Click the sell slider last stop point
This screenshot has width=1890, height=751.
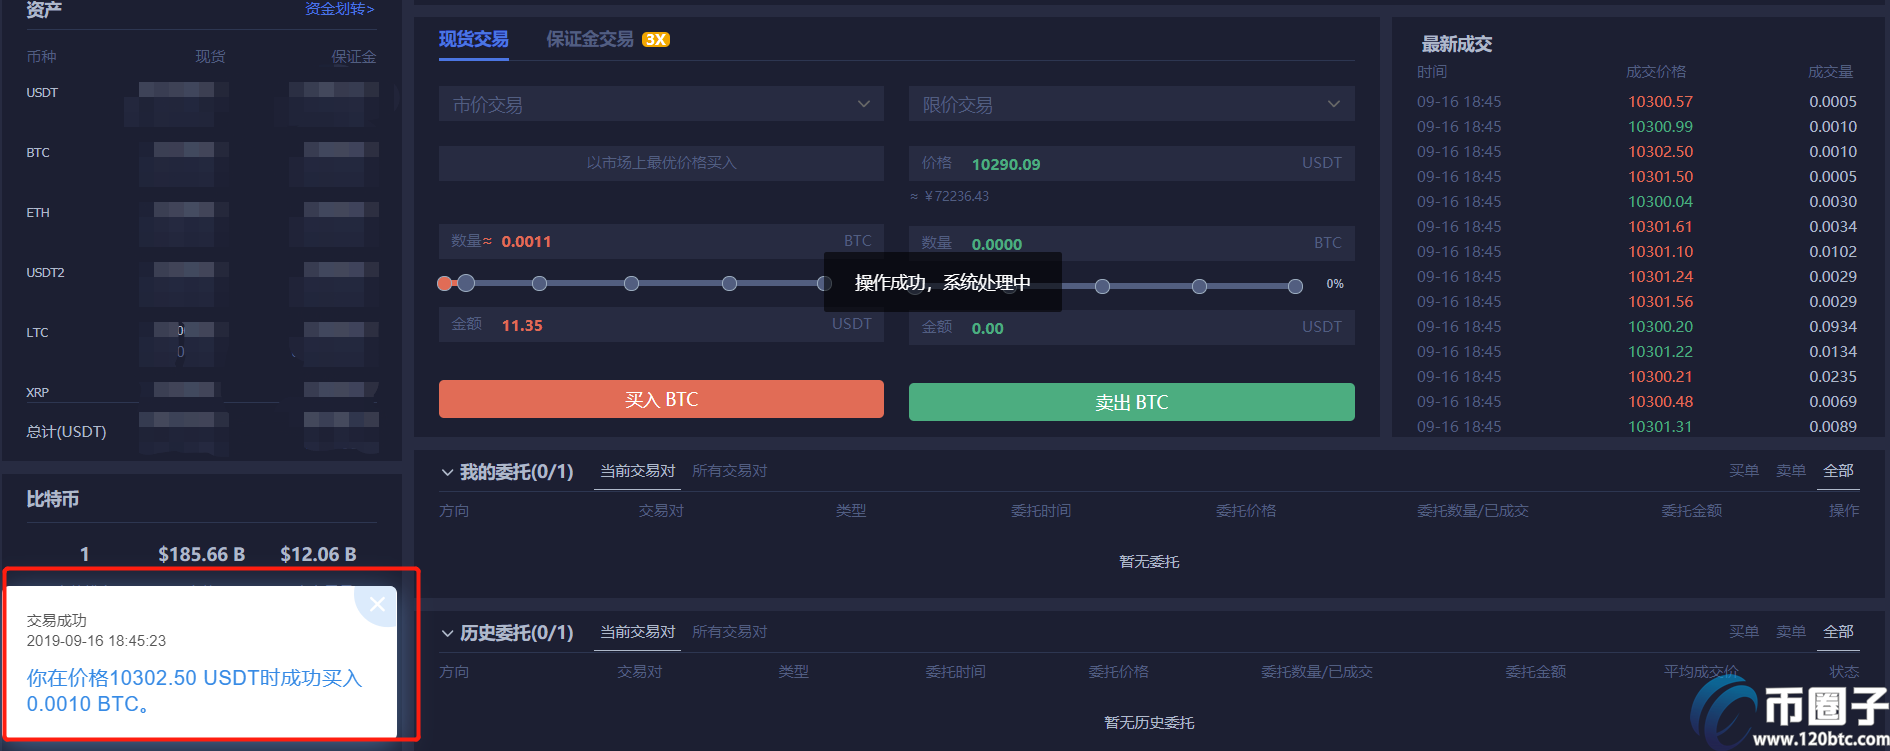(x=1295, y=286)
